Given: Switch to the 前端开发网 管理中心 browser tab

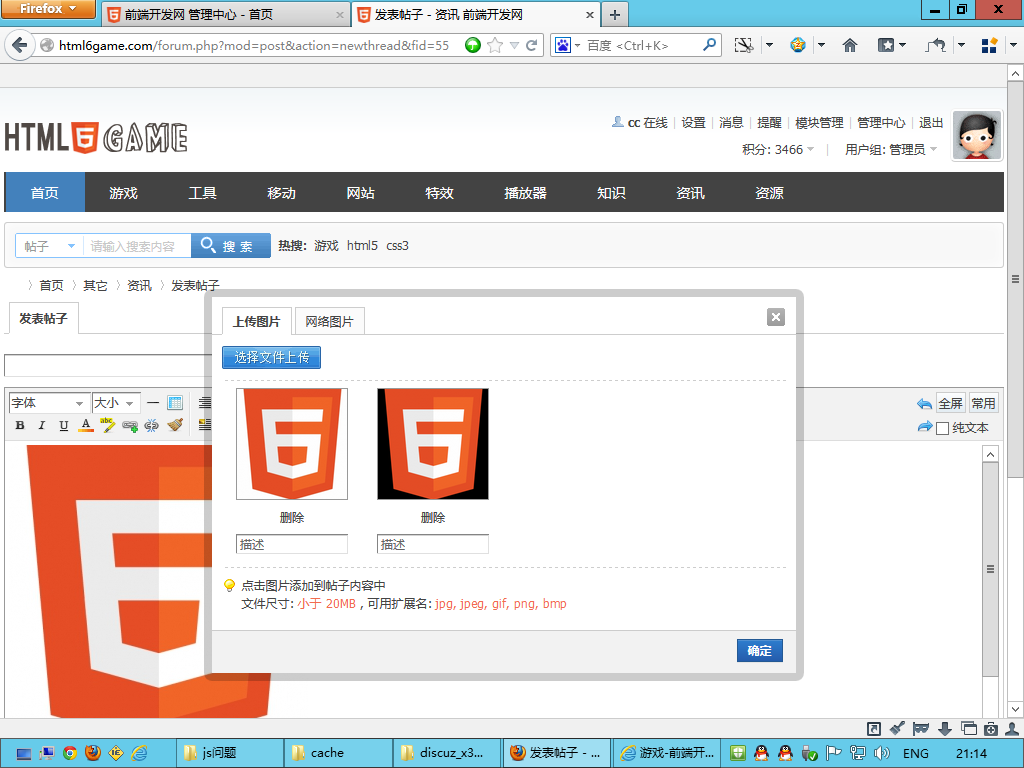Looking at the screenshot, I should point(226,14).
